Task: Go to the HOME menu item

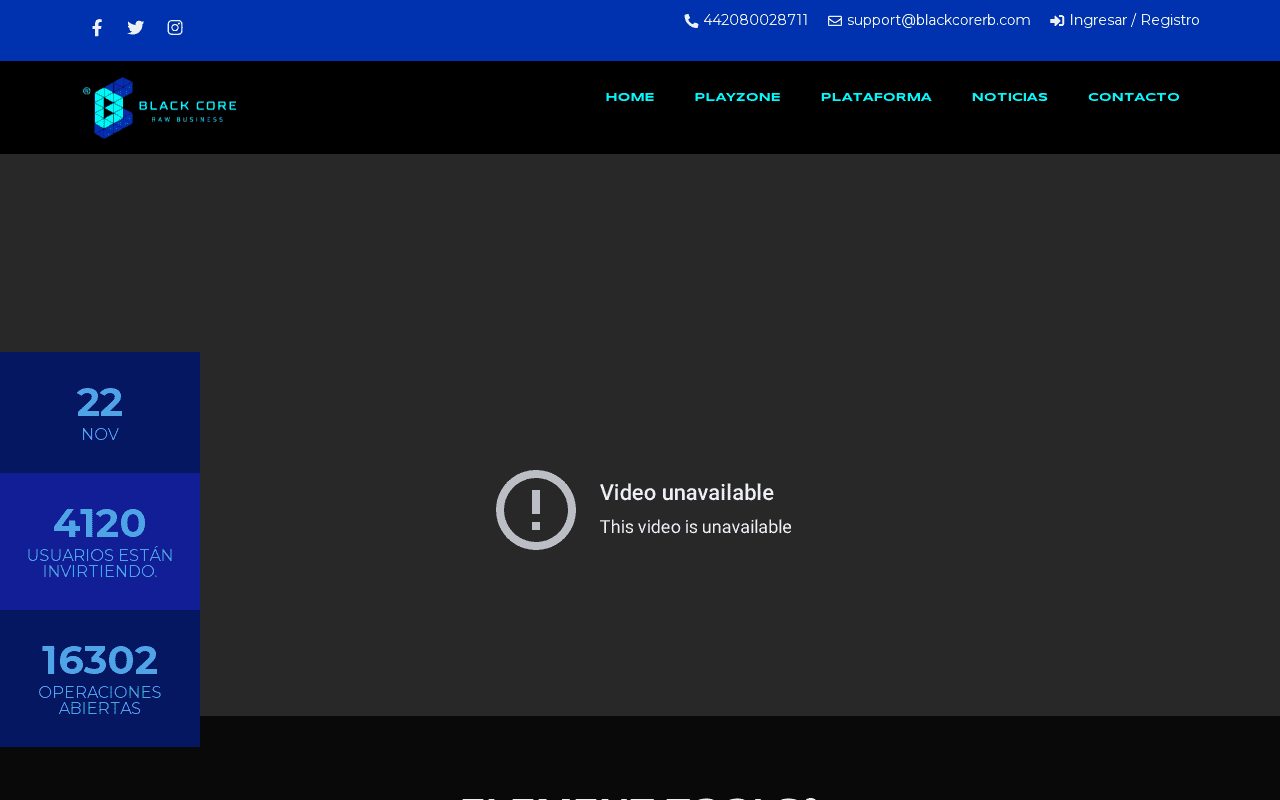Action: tap(630, 97)
